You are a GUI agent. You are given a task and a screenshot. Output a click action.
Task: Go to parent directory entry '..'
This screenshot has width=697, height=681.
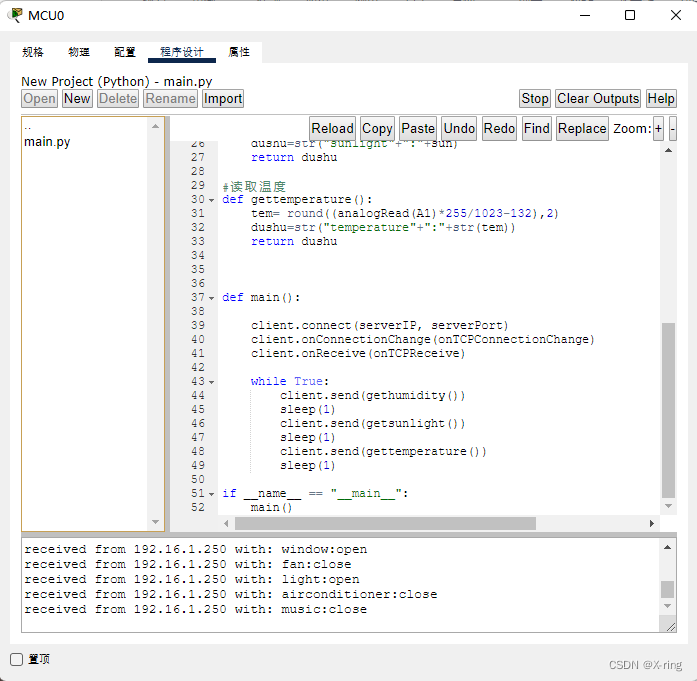tap(28, 128)
